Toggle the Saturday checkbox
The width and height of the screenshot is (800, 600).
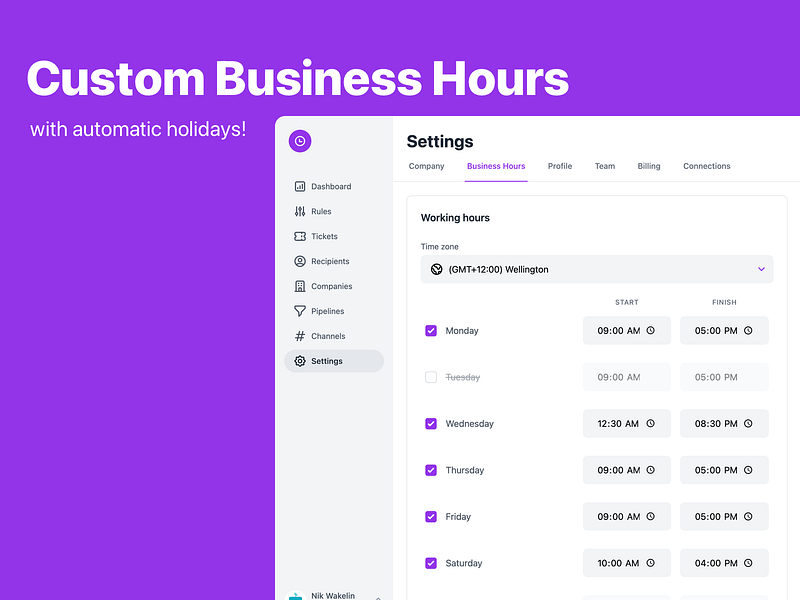pos(431,563)
